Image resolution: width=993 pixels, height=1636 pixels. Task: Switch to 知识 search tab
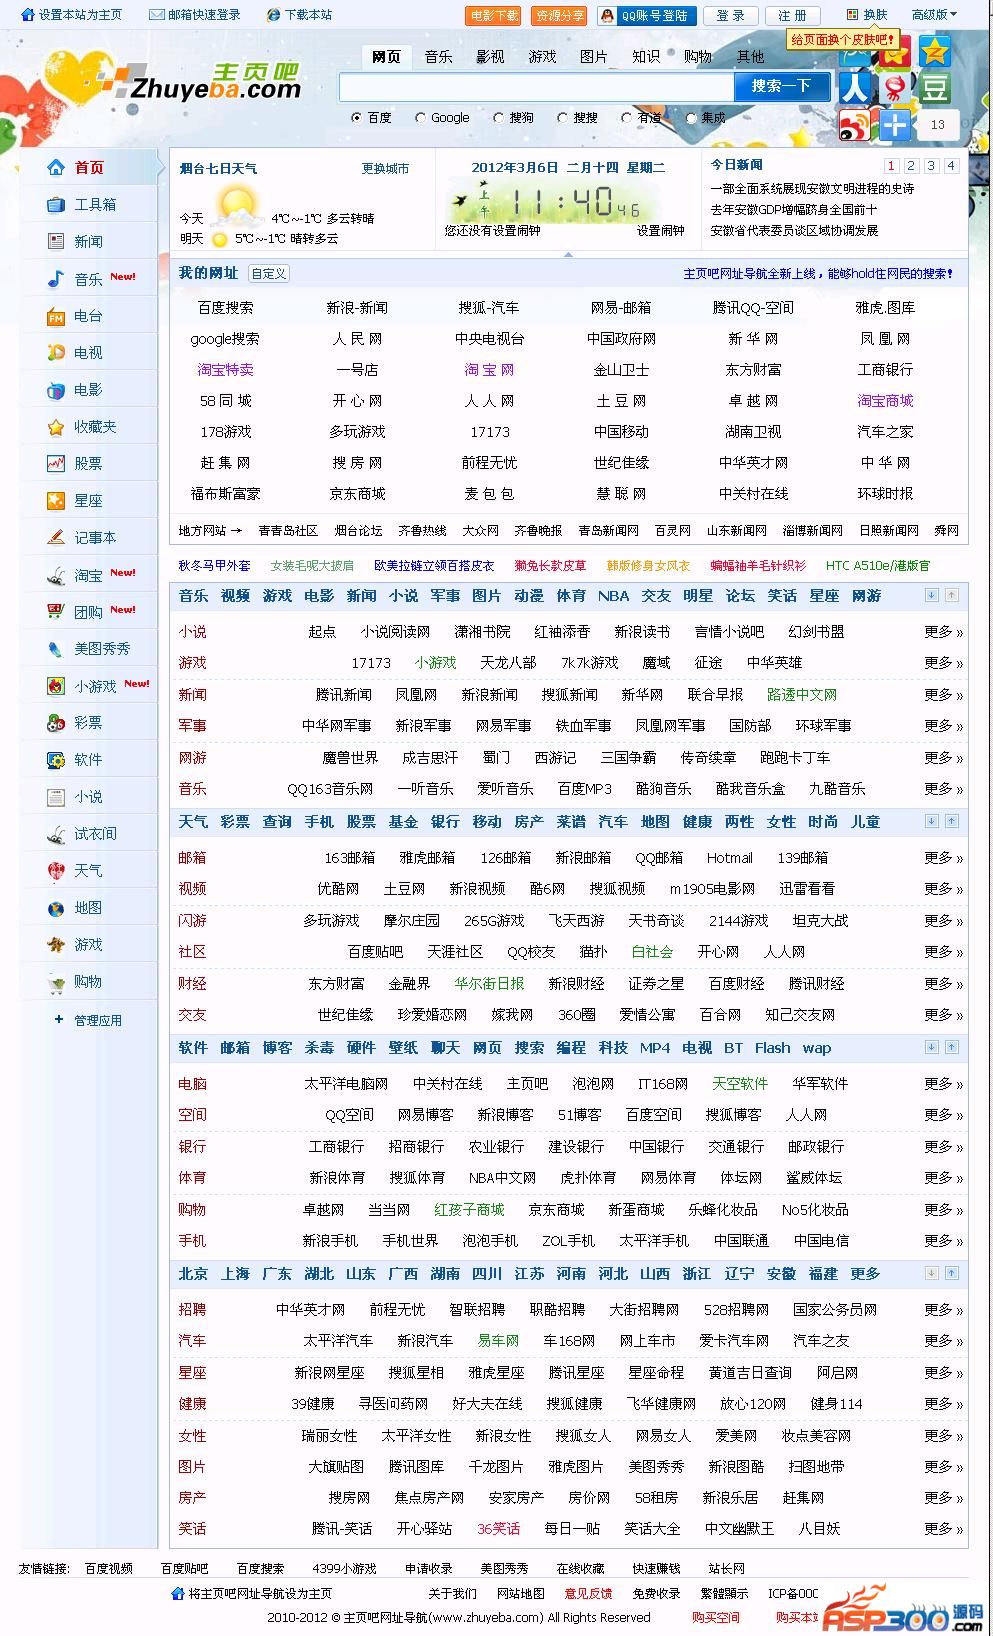point(646,57)
